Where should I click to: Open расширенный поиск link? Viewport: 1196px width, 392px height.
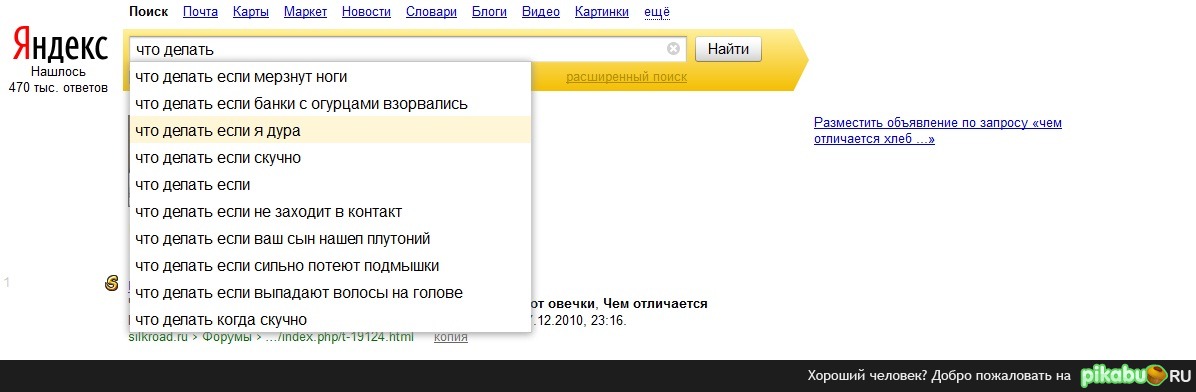click(x=626, y=77)
